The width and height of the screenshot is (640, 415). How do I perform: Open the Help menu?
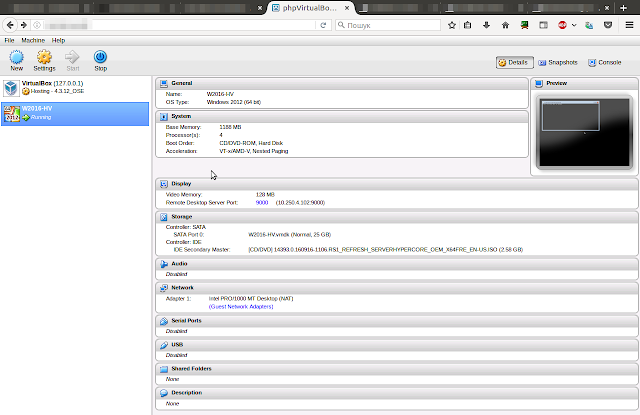58,40
